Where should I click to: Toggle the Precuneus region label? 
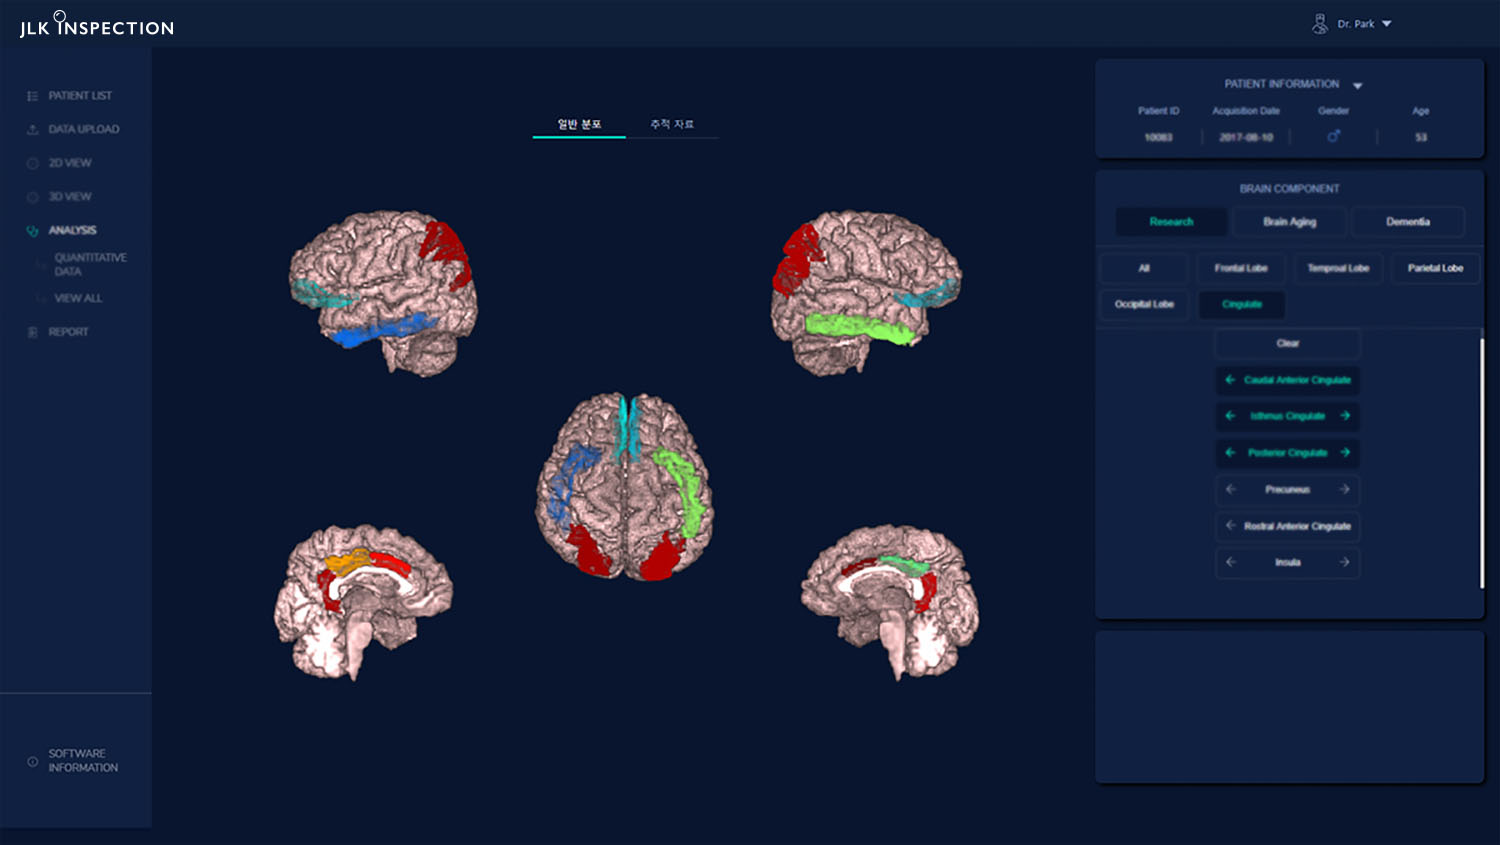coord(1287,489)
